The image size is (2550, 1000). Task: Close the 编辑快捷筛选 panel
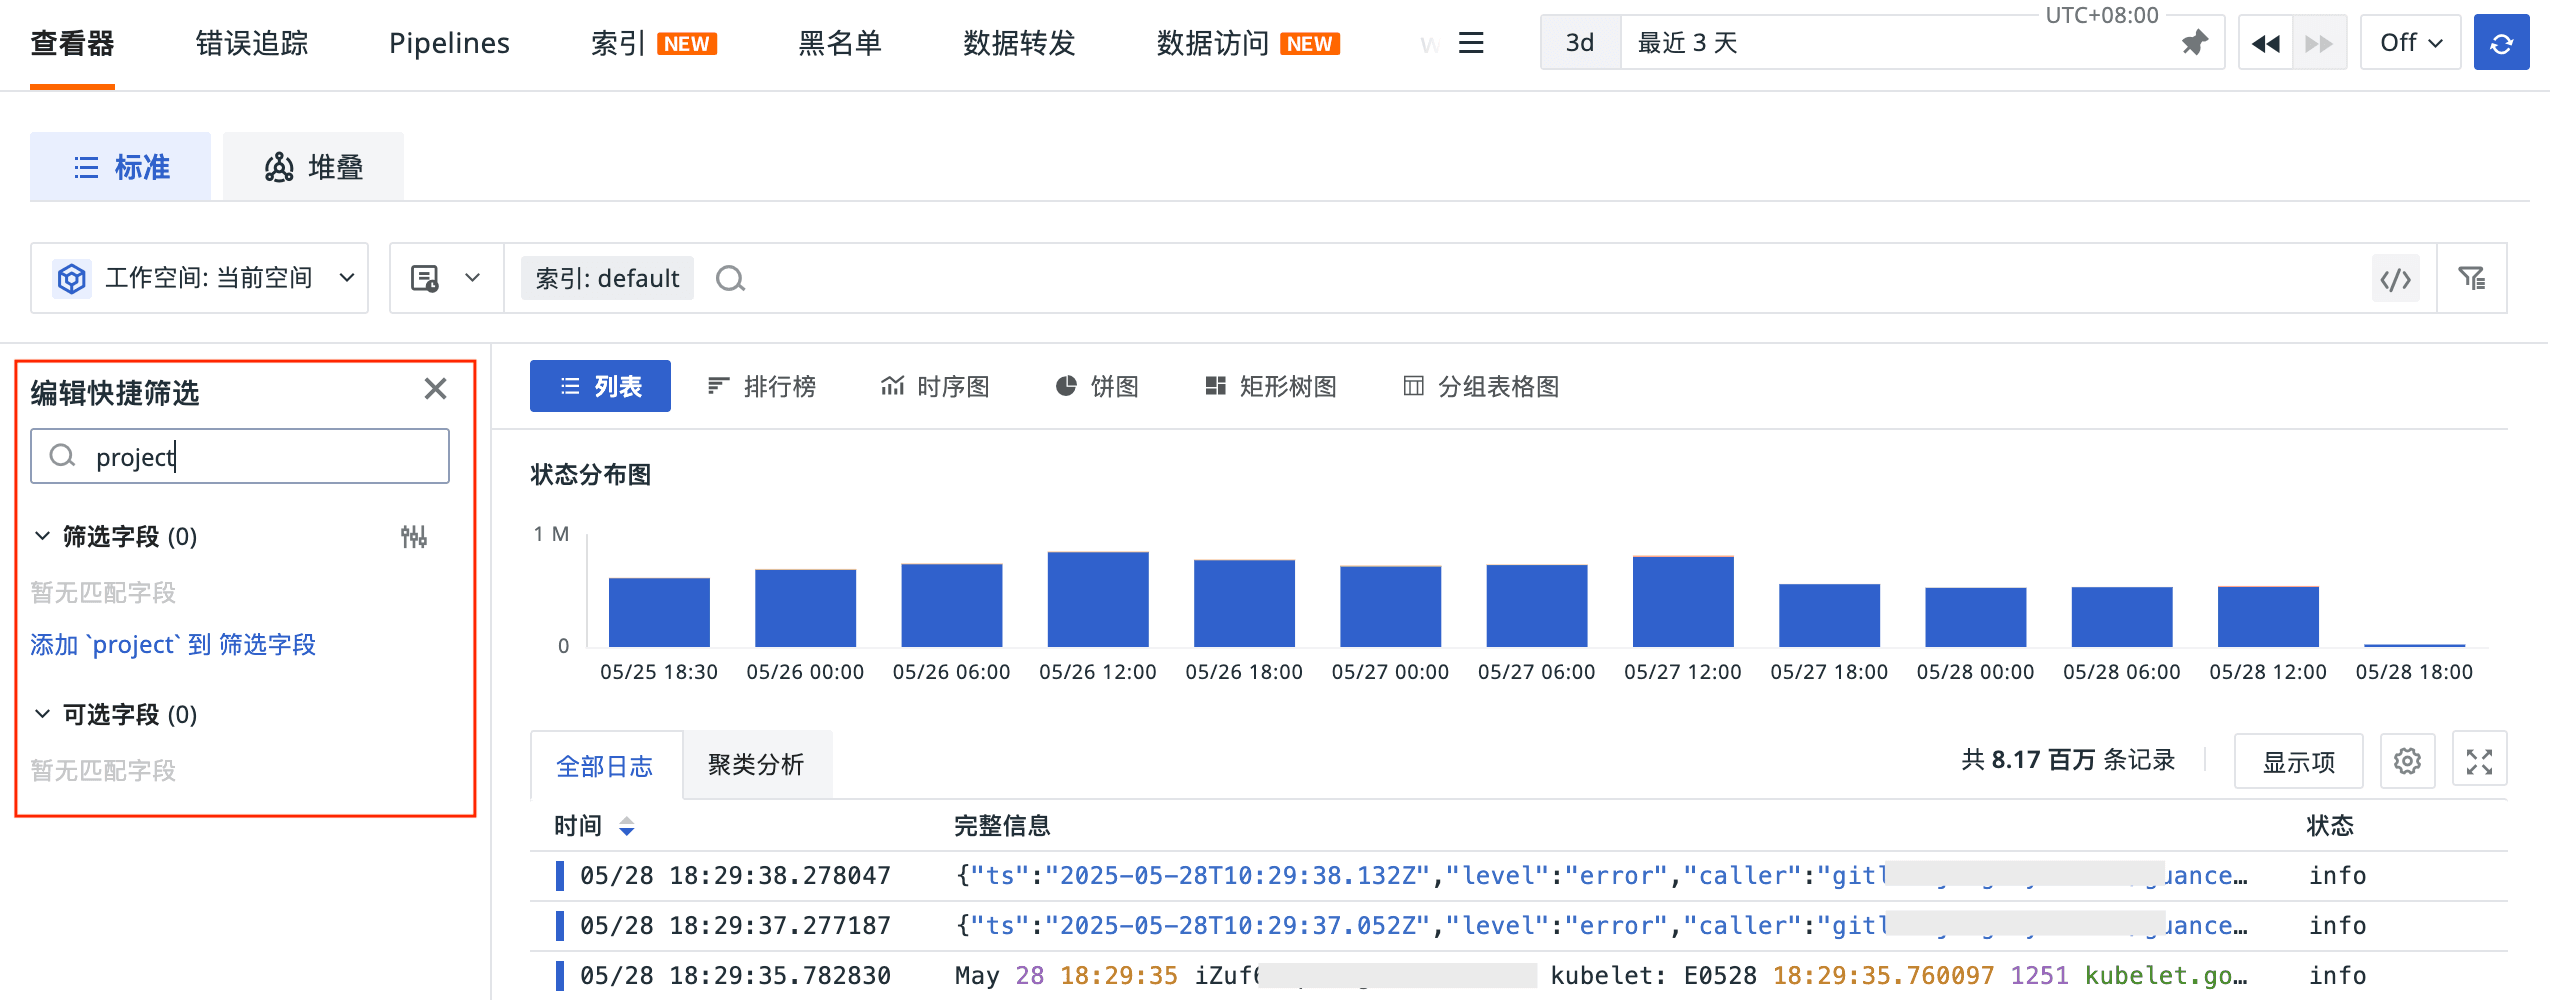tap(435, 389)
